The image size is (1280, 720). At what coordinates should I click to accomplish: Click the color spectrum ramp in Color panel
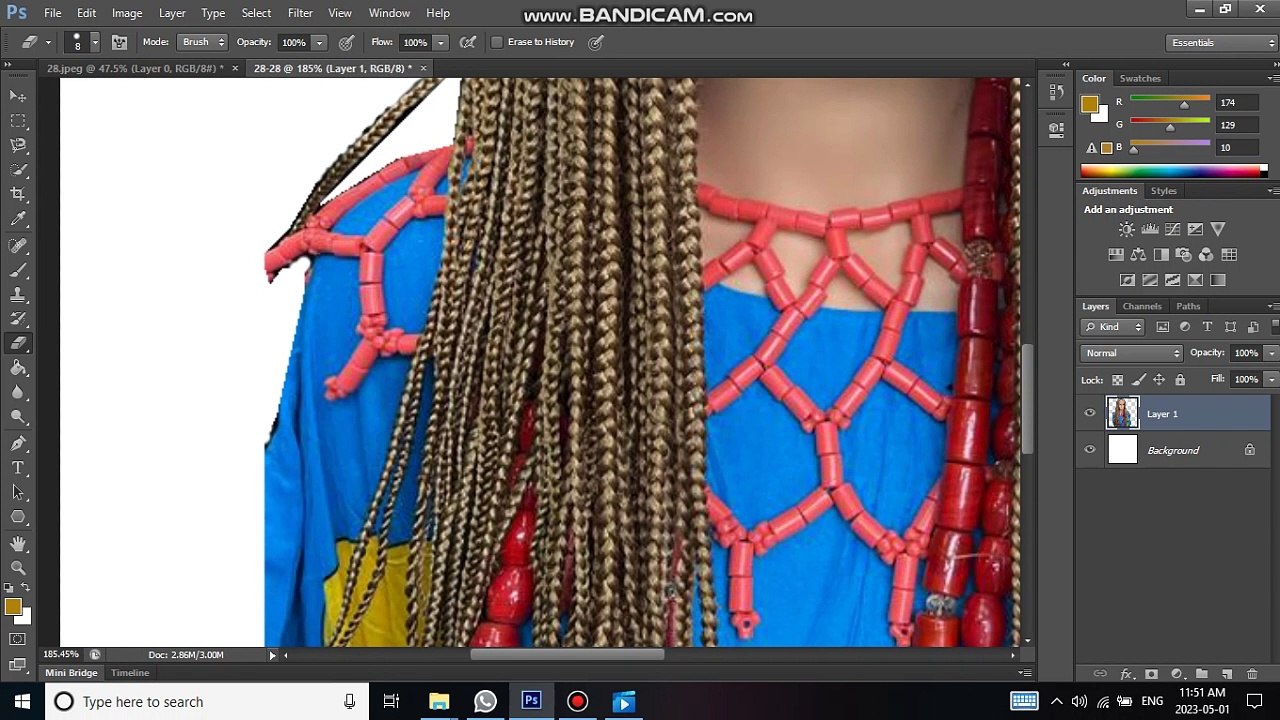tap(1174, 171)
